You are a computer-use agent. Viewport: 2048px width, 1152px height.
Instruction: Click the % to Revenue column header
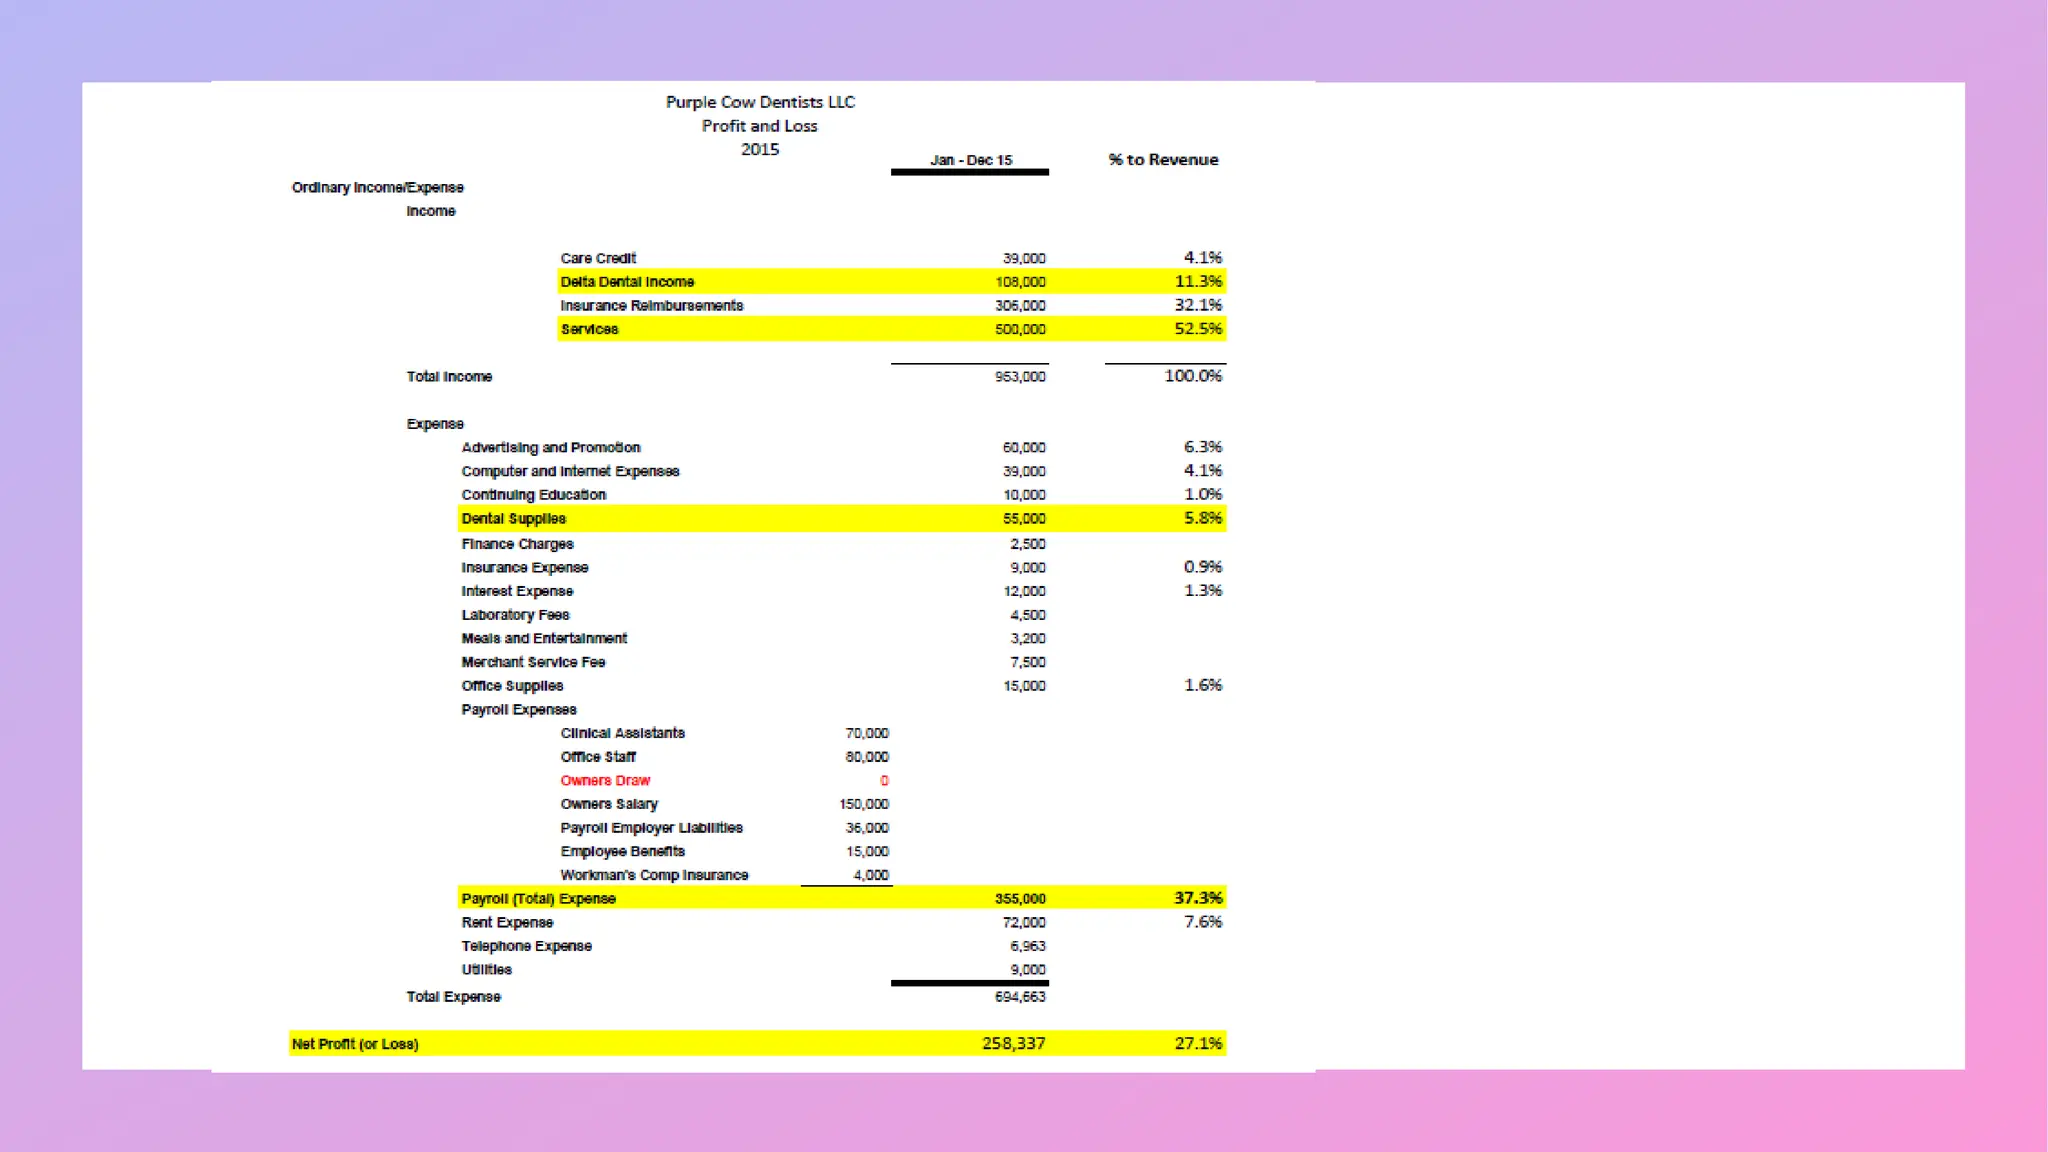click(1163, 160)
